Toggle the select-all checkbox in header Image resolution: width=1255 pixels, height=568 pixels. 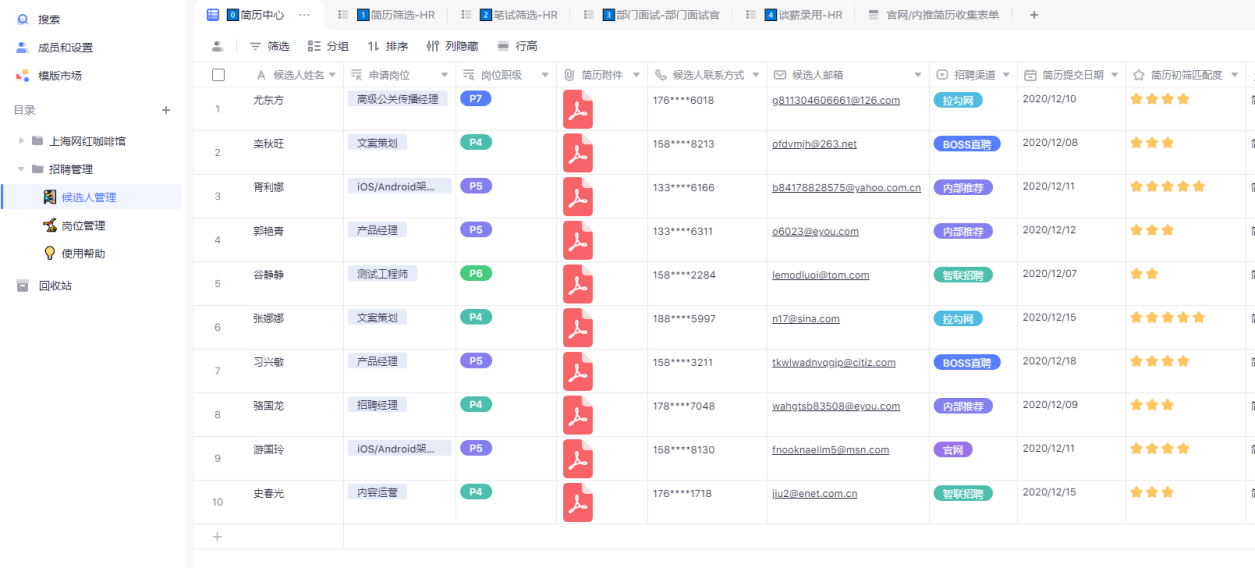[218, 75]
